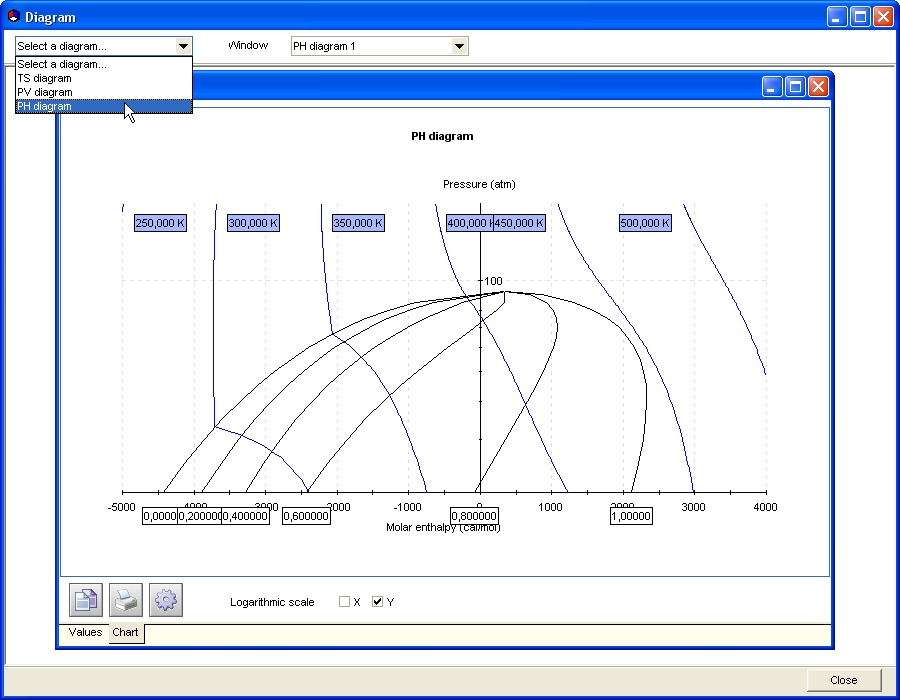Switch to the Chart tab
Viewport: 900px width, 700px height.
[x=125, y=632]
